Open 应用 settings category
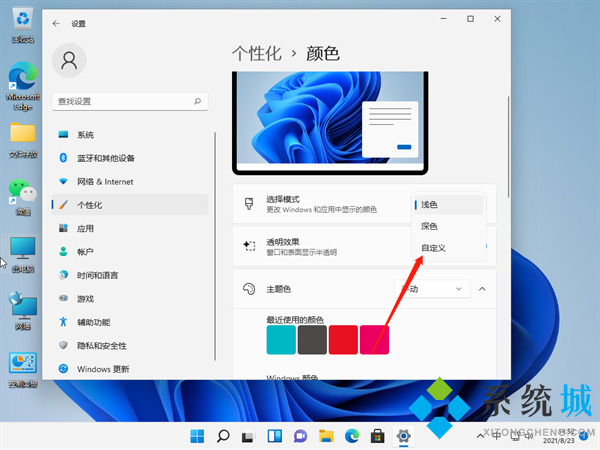The width and height of the screenshot is (600, 450). [x=130, y=228]
